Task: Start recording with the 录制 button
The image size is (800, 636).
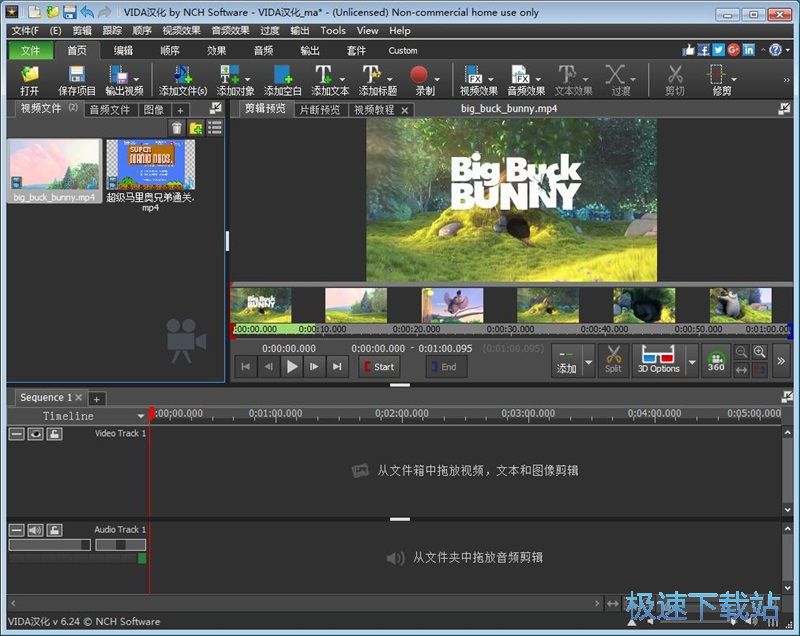Action: (x=419, y=75)
